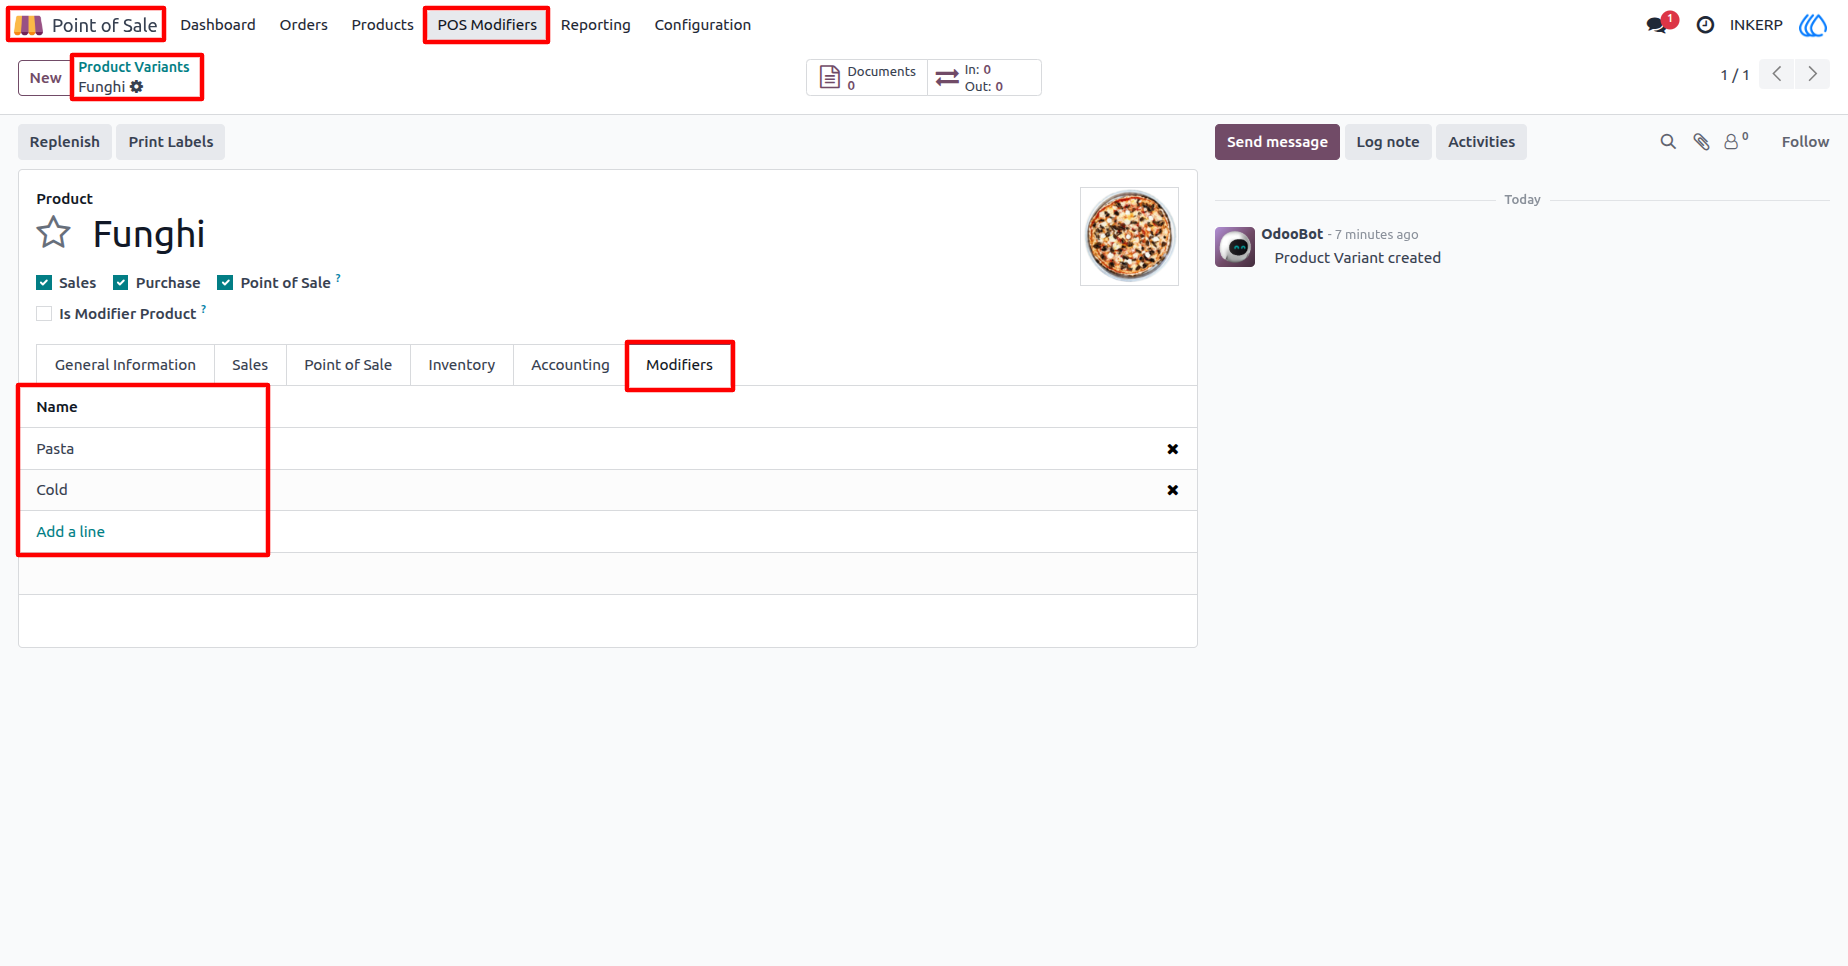Screen dimensions: 1848x966
Task: Go back via Product Variants breadcrumb
Action: 134,67
